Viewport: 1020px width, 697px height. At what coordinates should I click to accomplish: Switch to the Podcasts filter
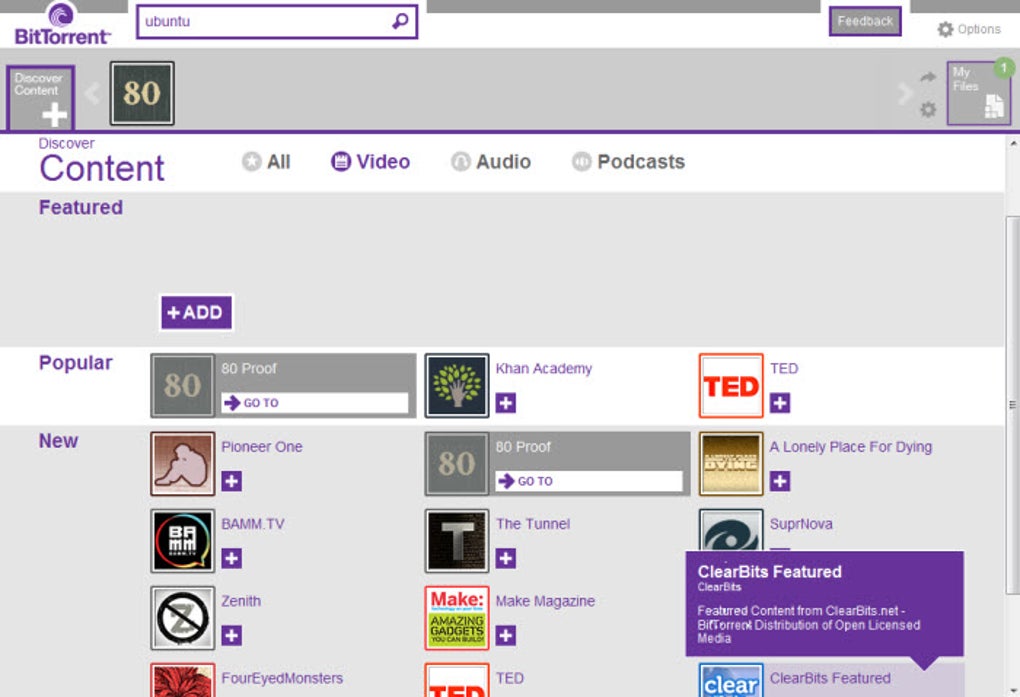point(628,161)
